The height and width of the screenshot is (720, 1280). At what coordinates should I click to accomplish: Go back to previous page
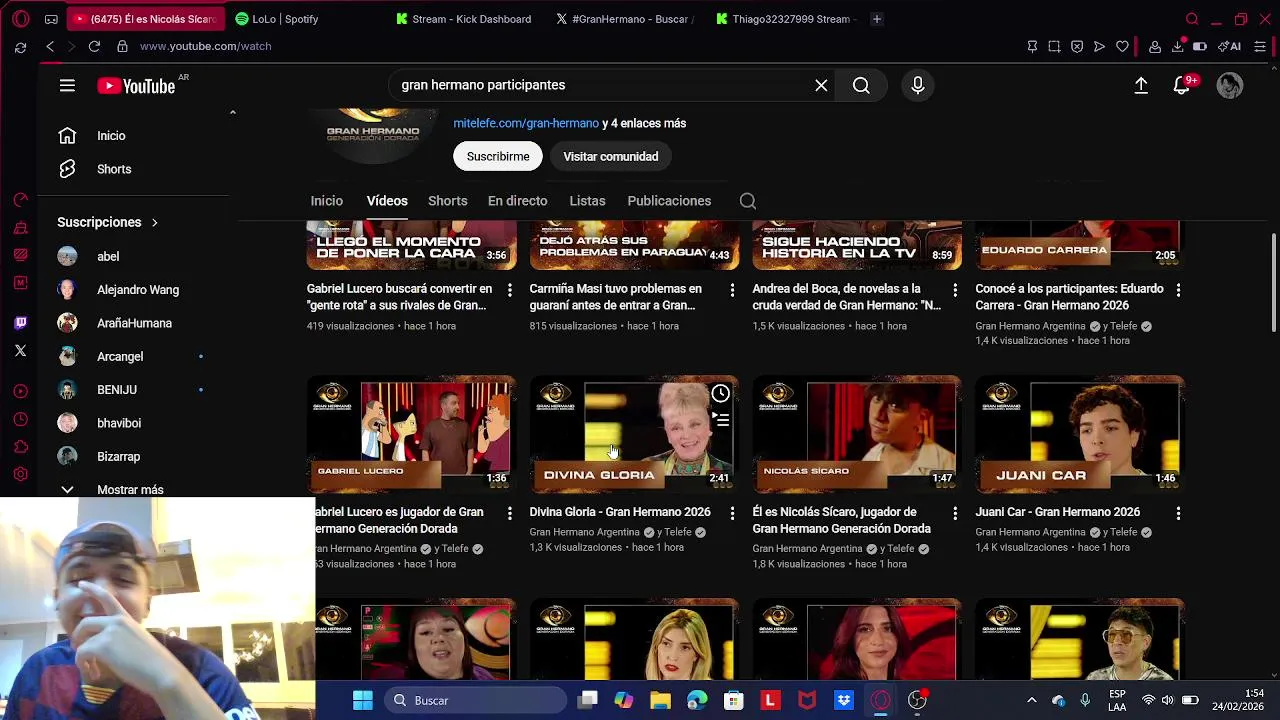pyautogui.click(x=50, y=46)
